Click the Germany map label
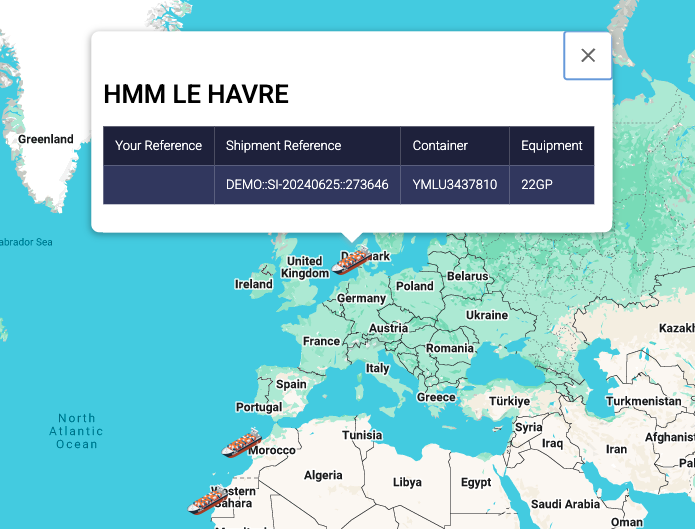 point(361,298)
